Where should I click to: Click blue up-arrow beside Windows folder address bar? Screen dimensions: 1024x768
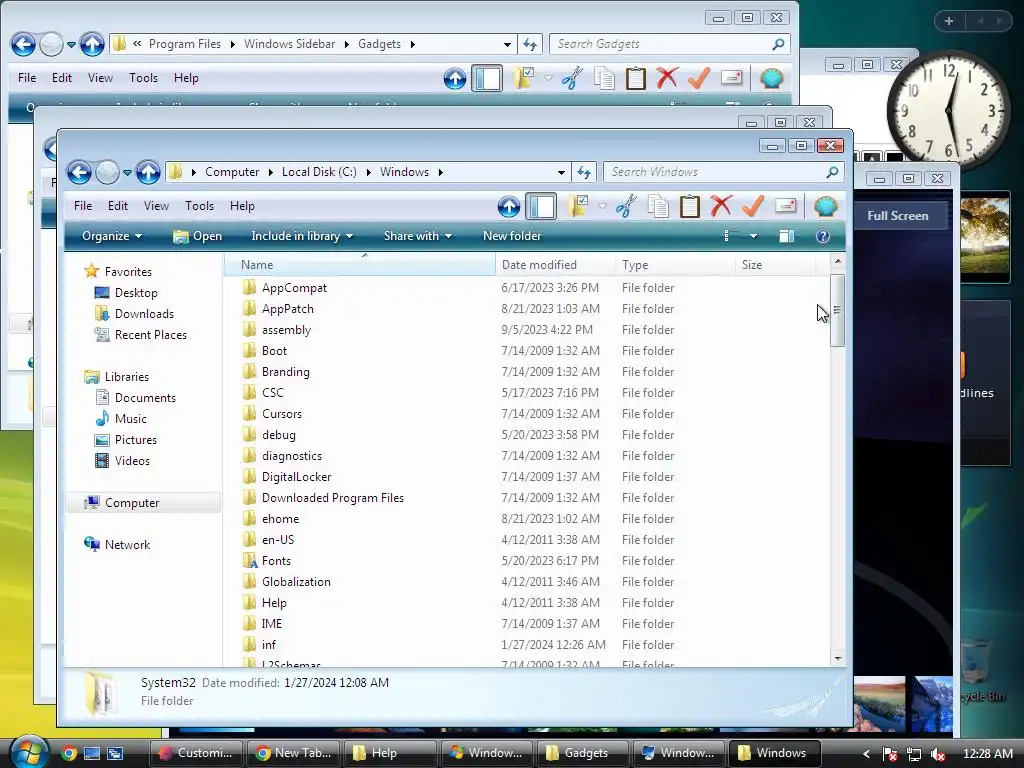coord(148,172)
